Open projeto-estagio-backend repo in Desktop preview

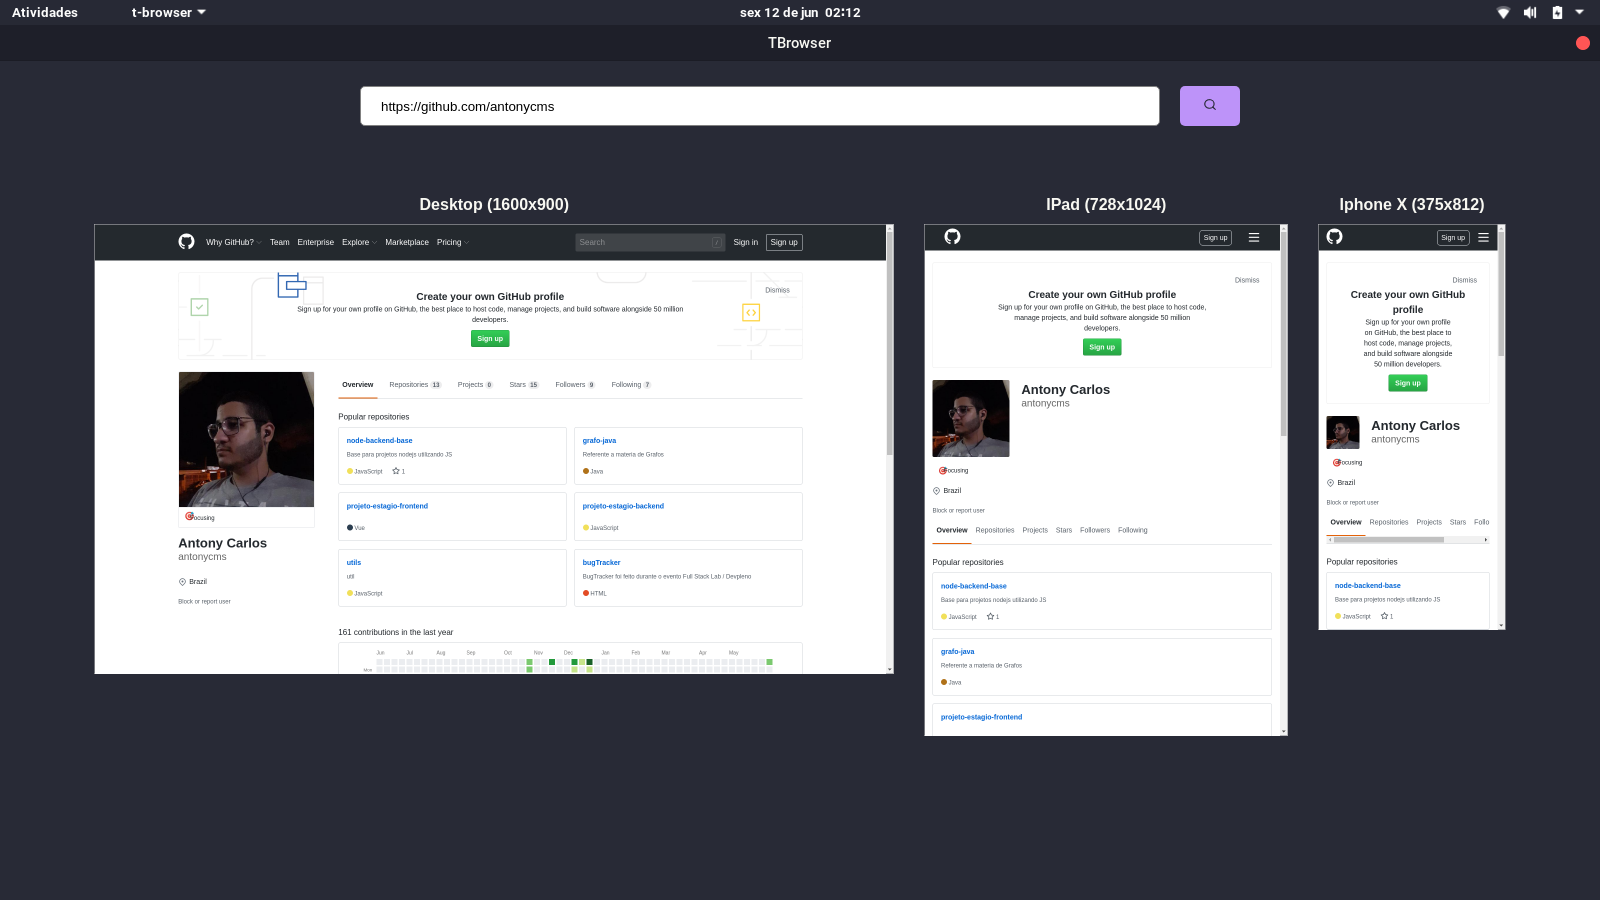[623, 506]
